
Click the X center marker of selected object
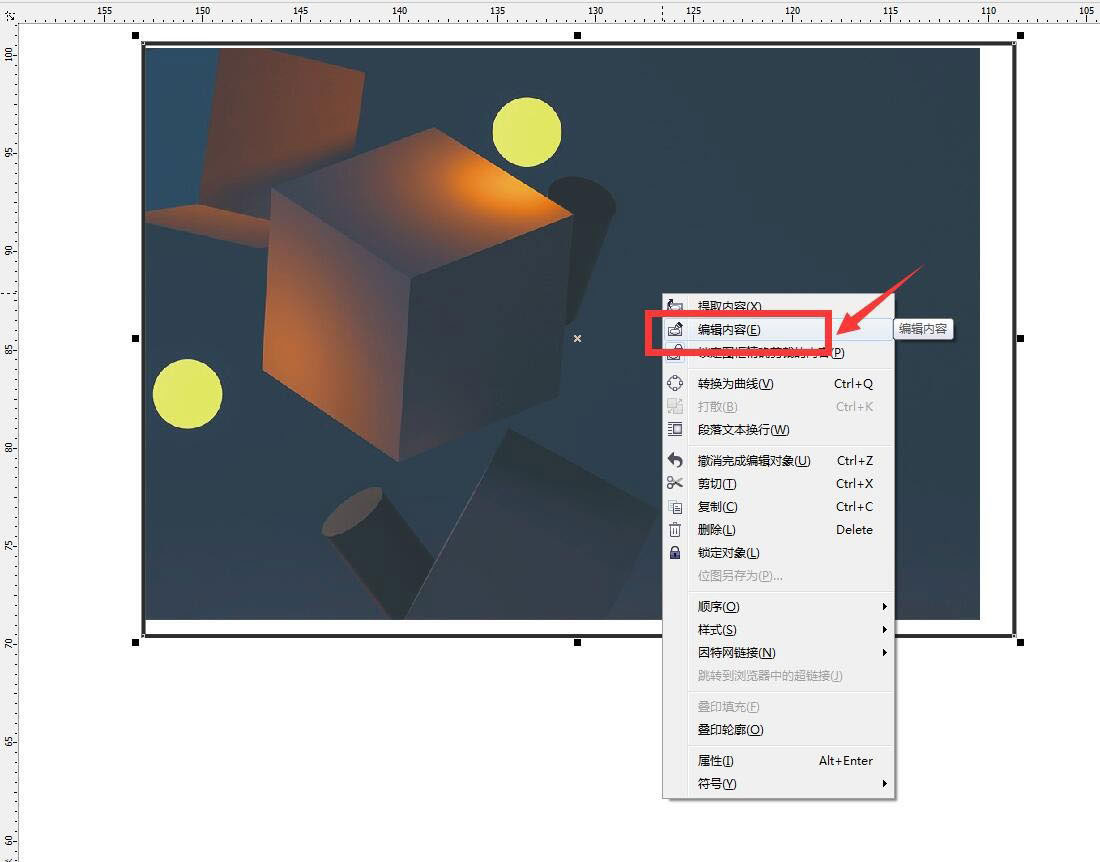tap(577, 339)
